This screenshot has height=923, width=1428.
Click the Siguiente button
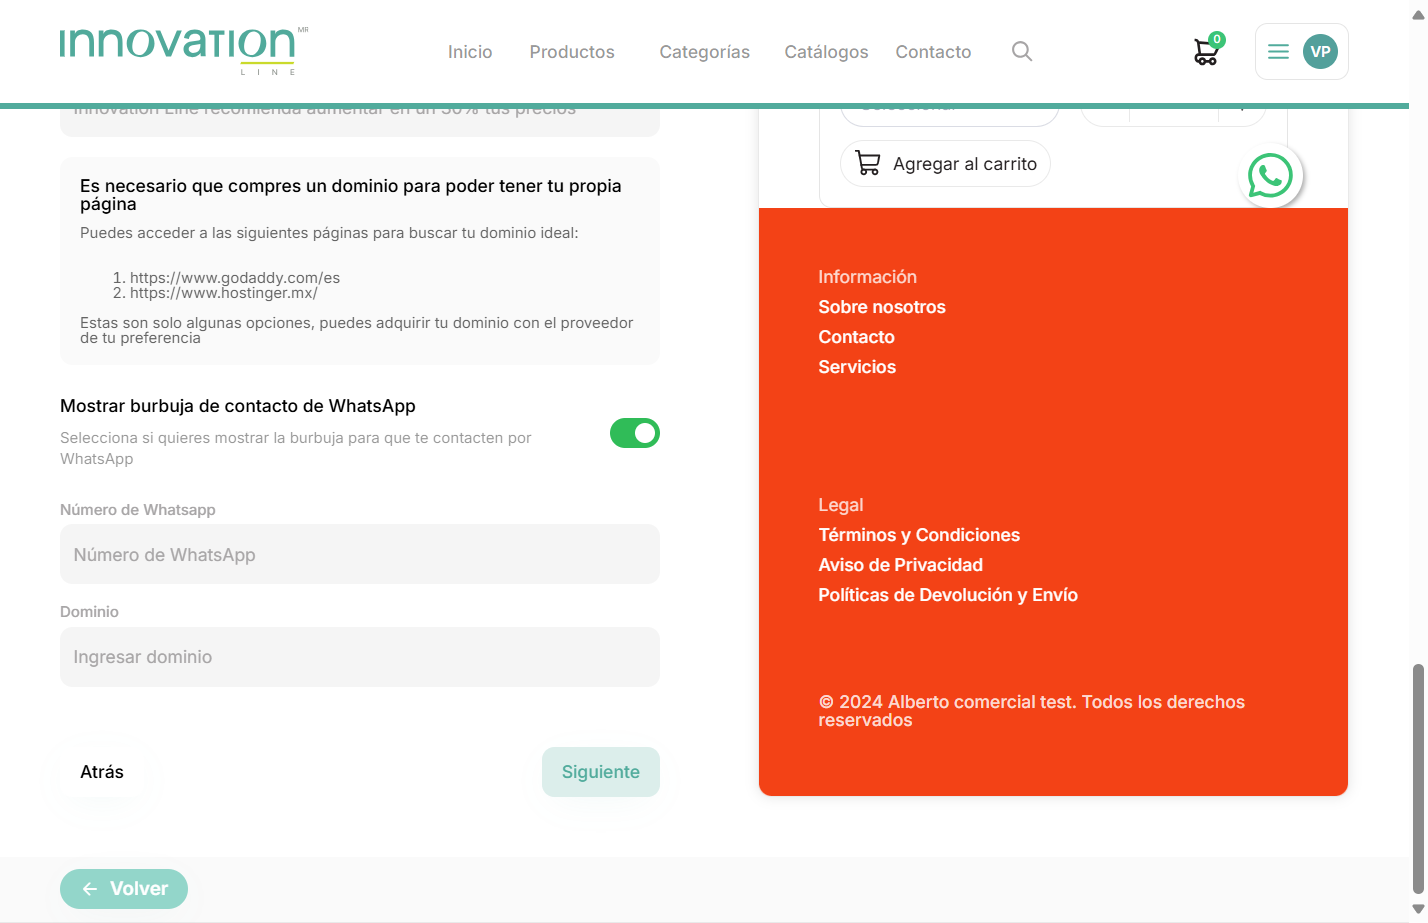click(x=601, y=772)
